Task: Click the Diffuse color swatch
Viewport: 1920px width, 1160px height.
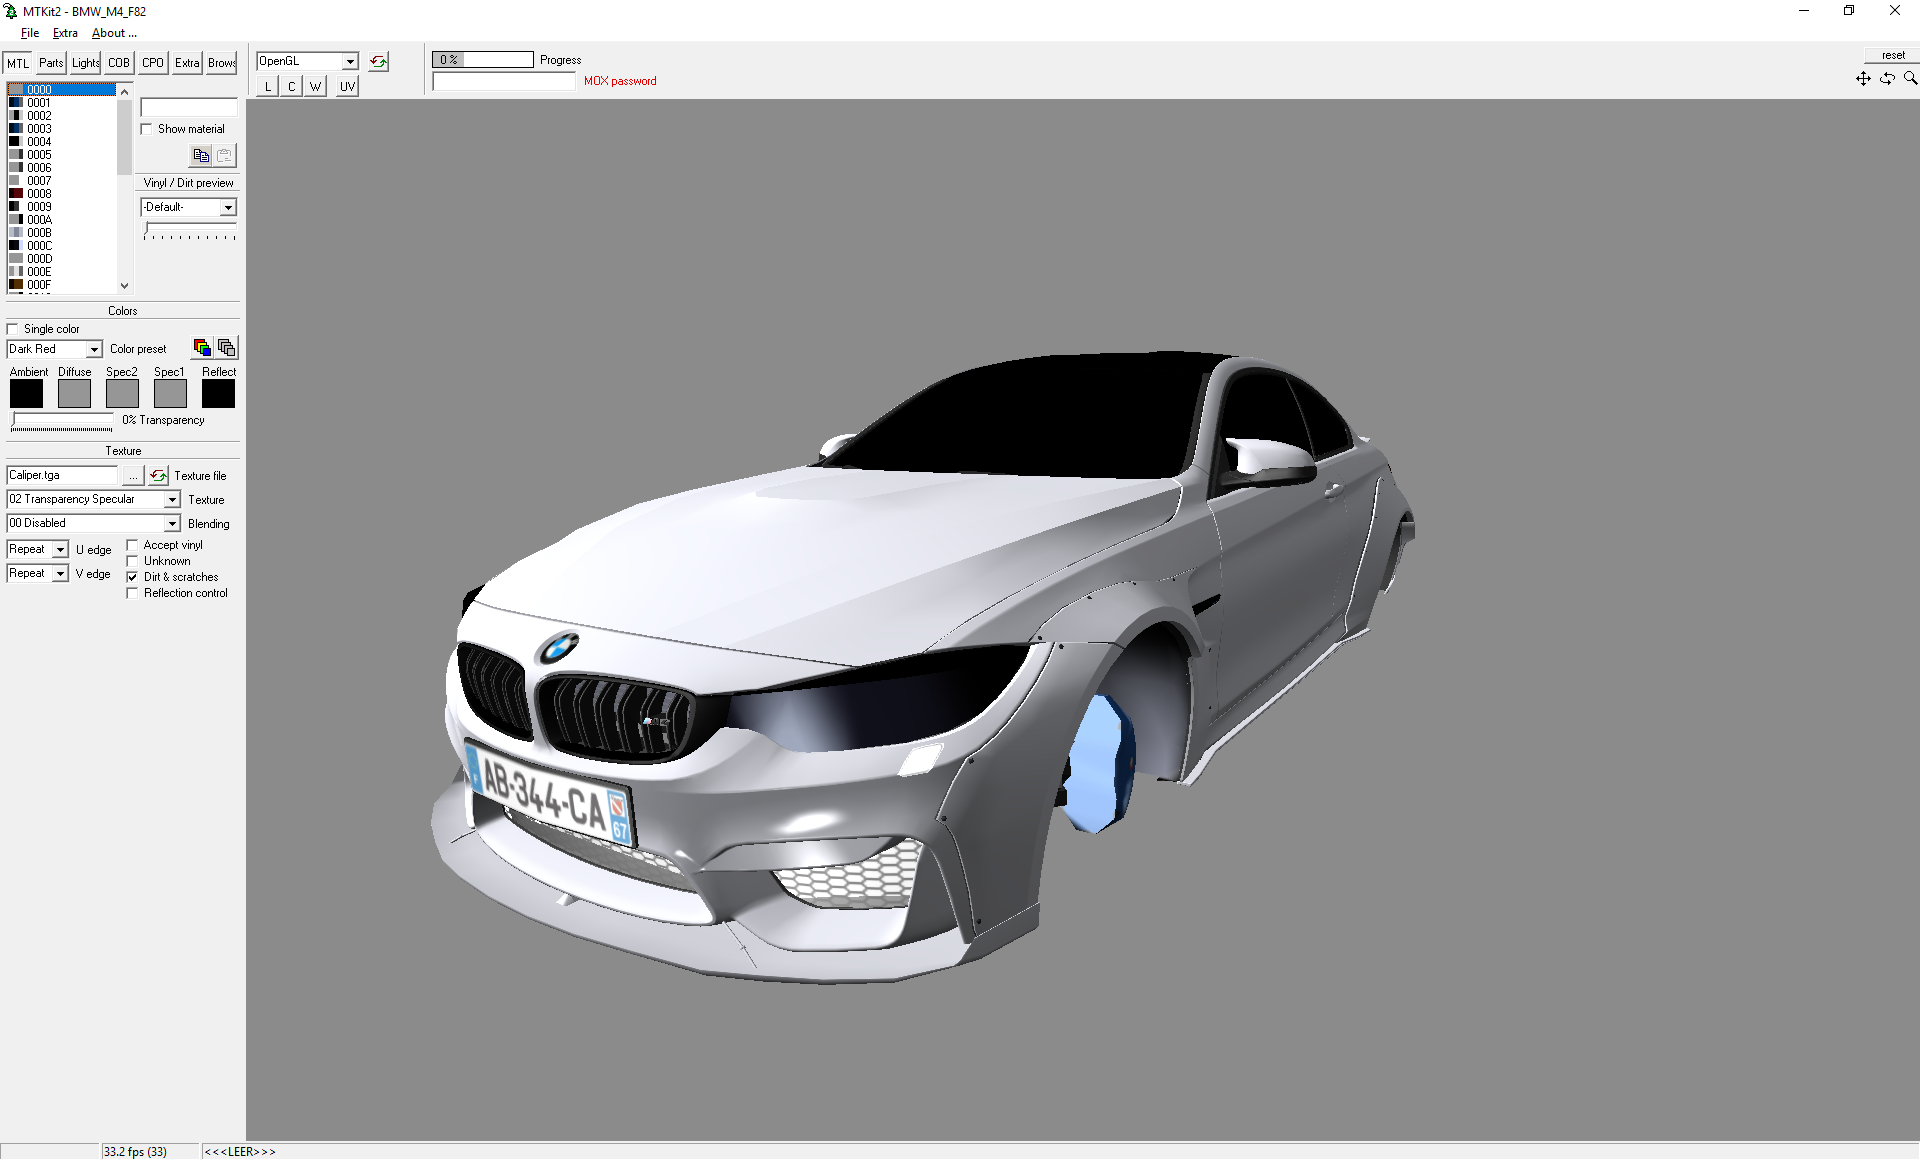Action: pyautogui.click(x=74, y=394)
